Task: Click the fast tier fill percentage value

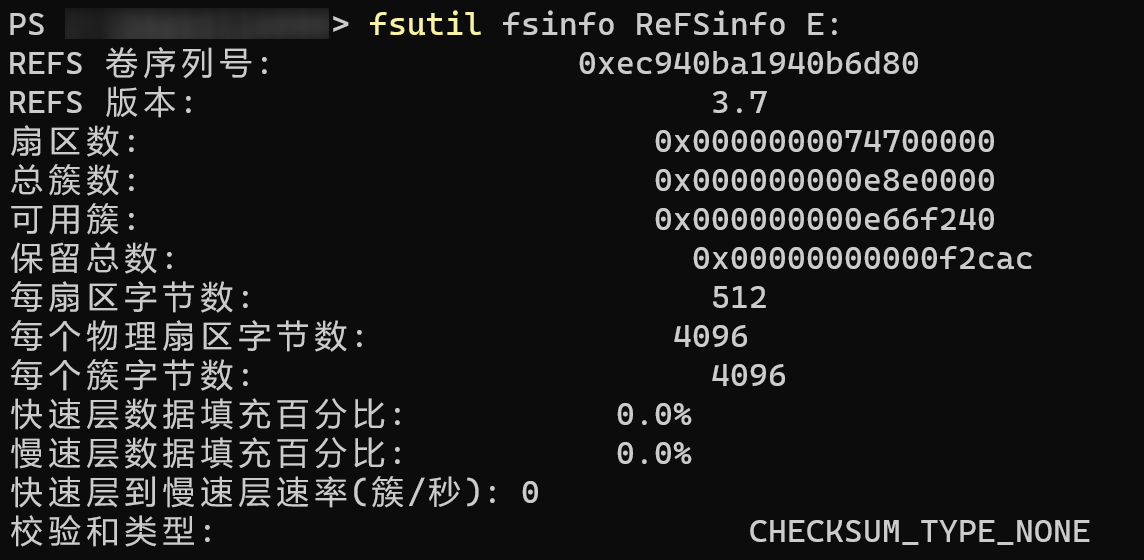Action: pyautogui.click(x=654, y=414)
